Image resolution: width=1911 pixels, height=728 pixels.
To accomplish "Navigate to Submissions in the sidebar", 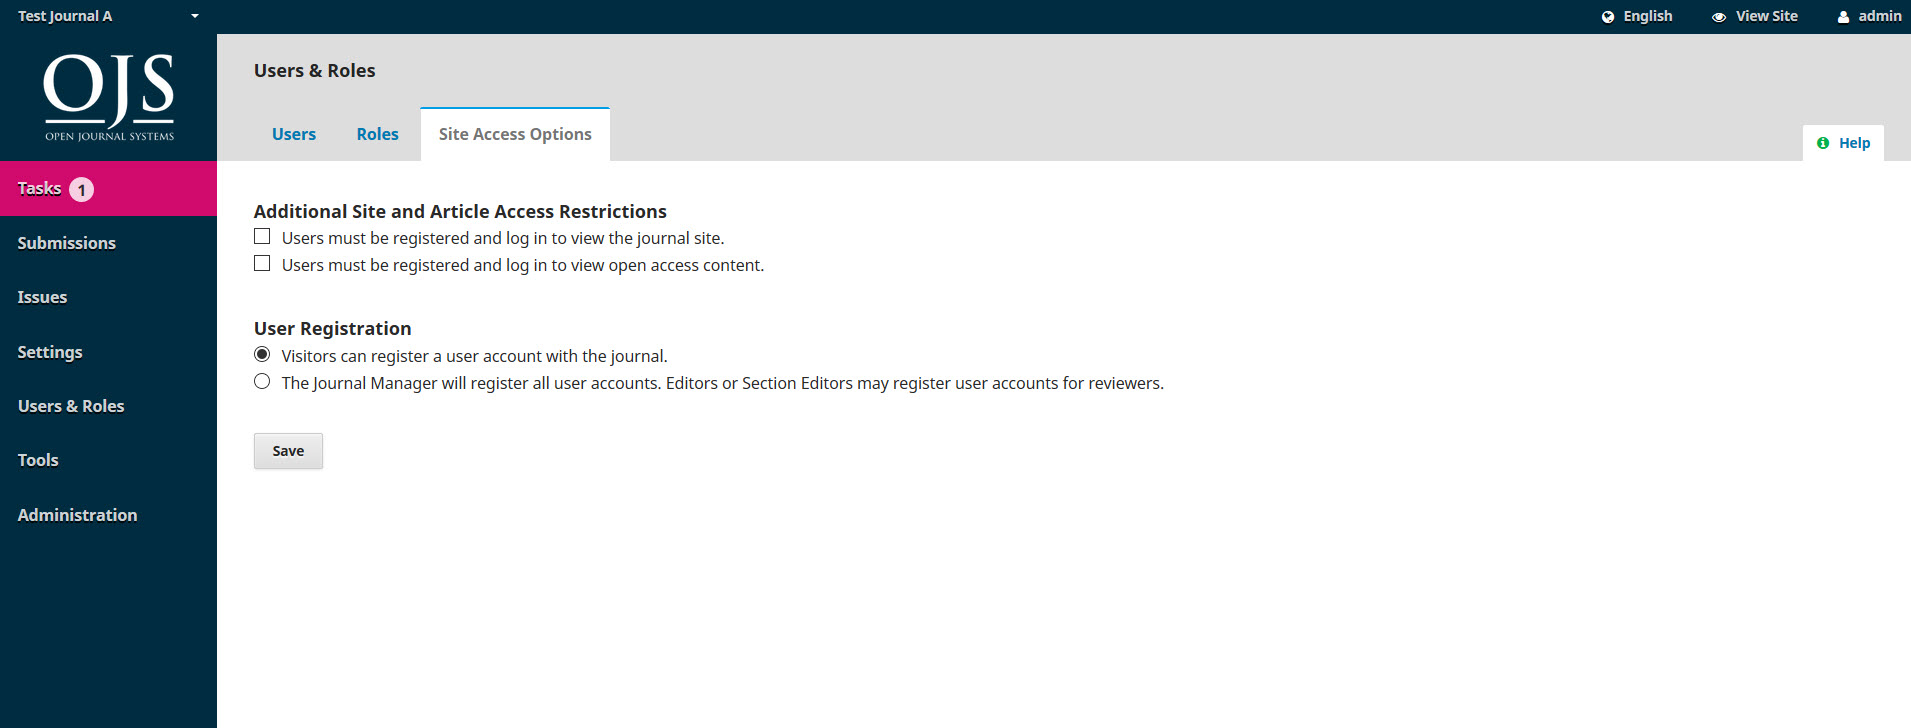I will [x=66, y=242].
